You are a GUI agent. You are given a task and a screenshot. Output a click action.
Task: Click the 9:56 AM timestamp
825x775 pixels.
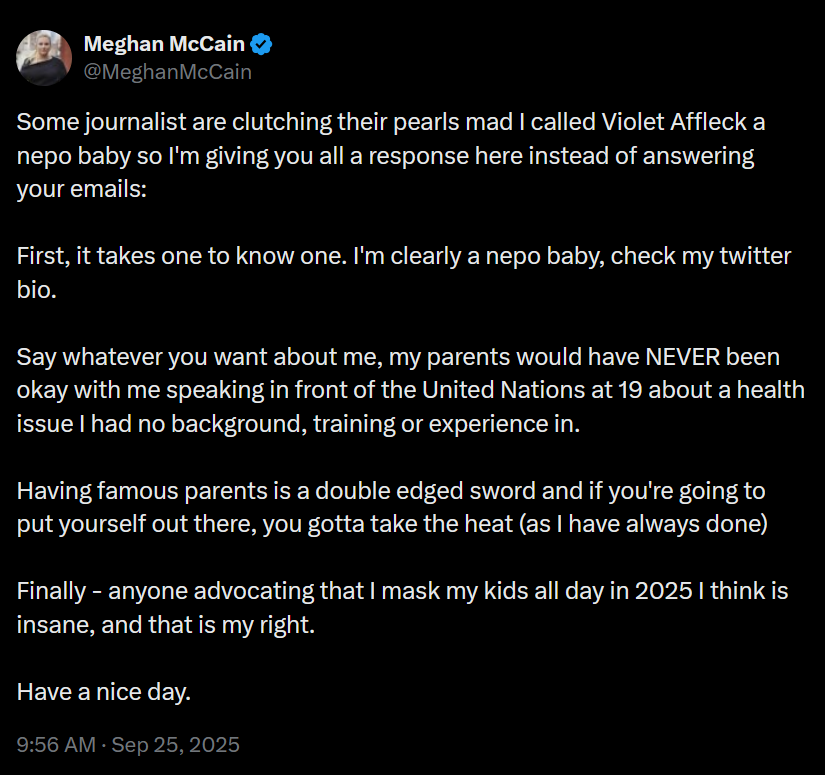click(x=56, y=744)
